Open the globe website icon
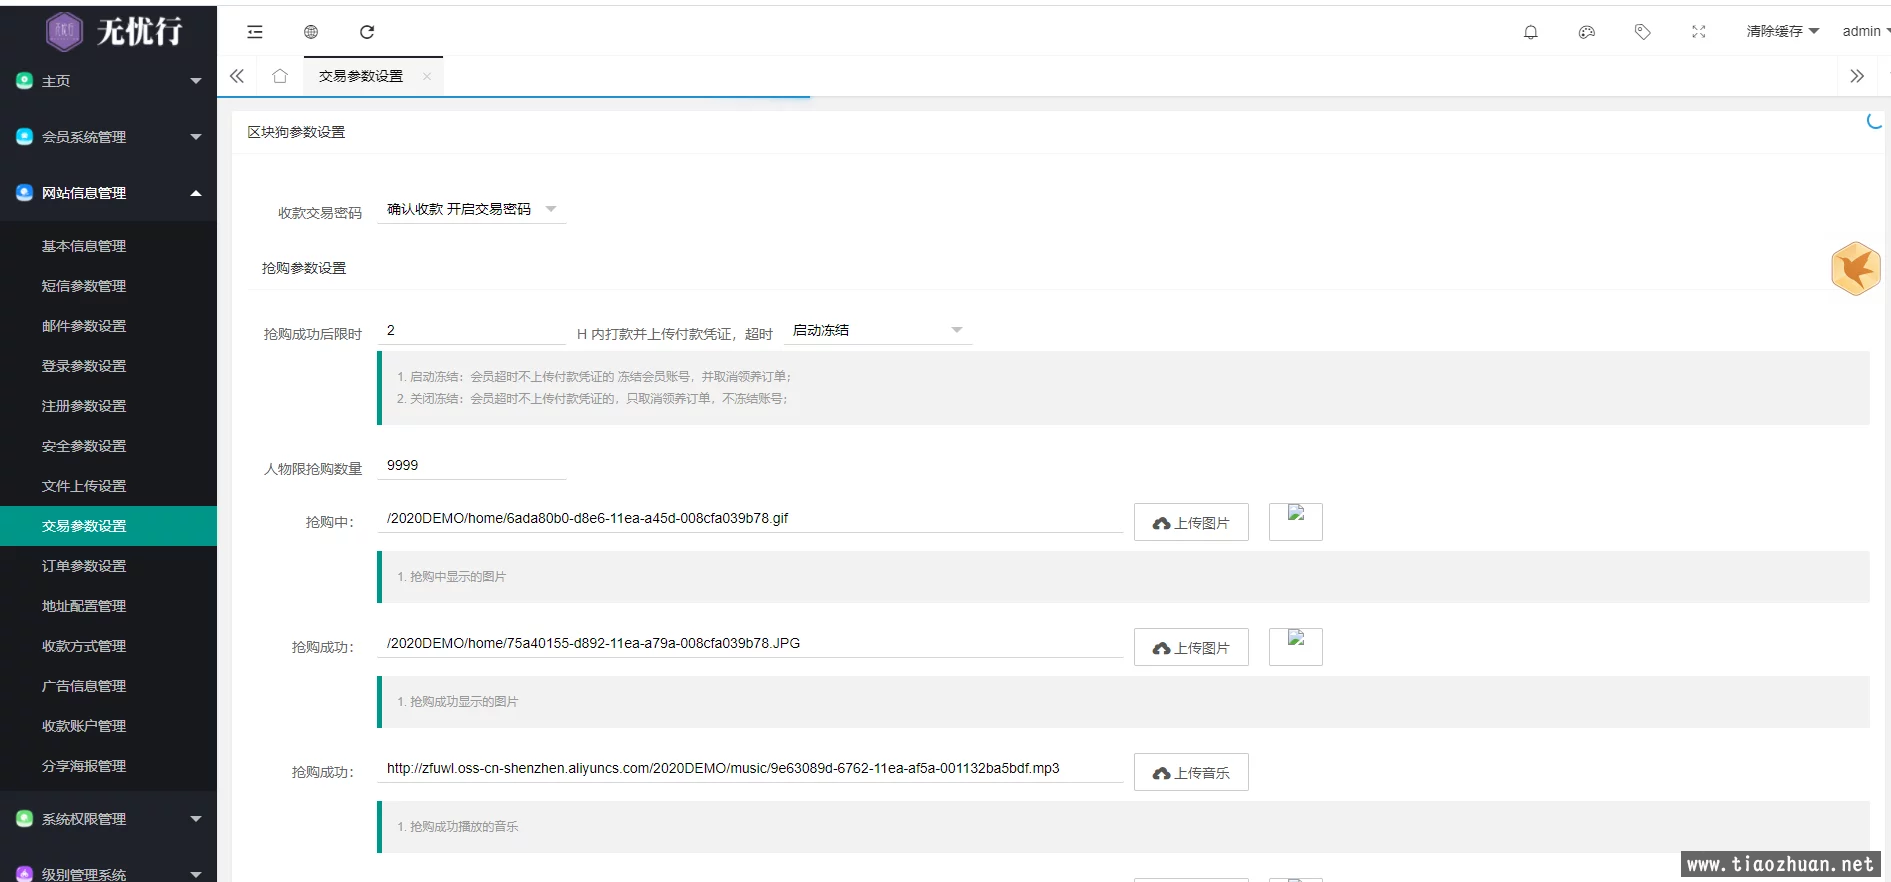1891x882 pixels. [311, 32]
